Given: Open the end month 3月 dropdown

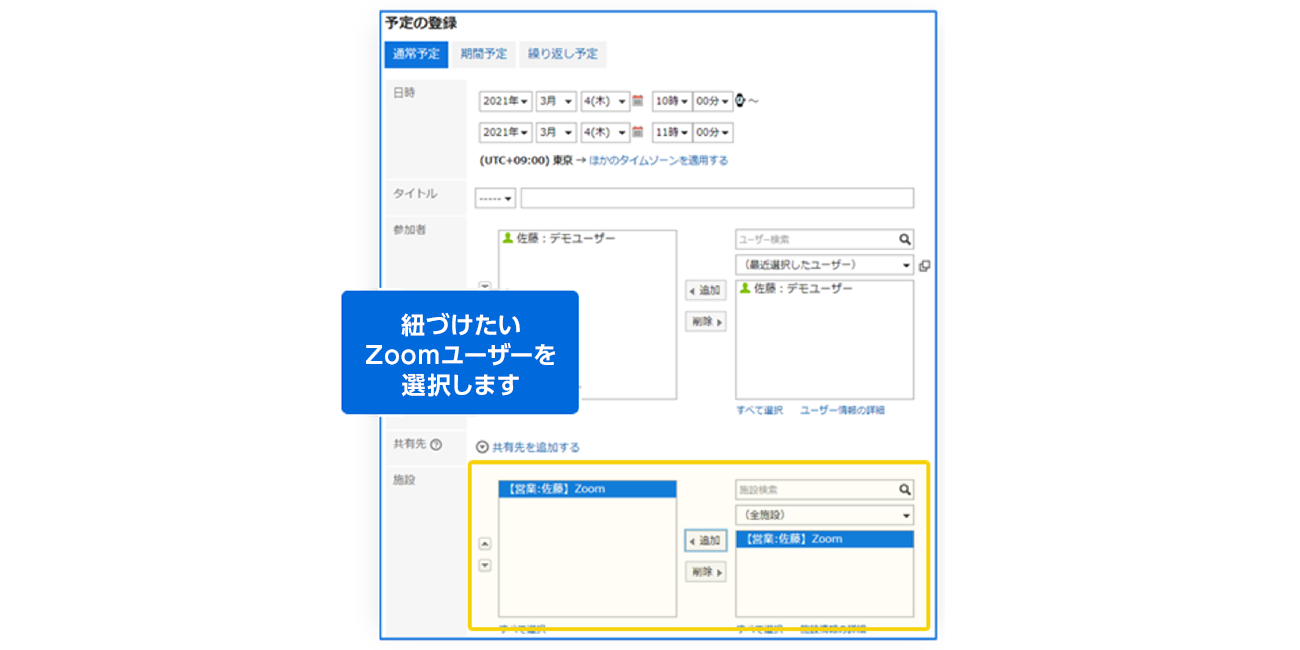Looking at the screenshot, I should pyautogui.click(x=556, y=132).
